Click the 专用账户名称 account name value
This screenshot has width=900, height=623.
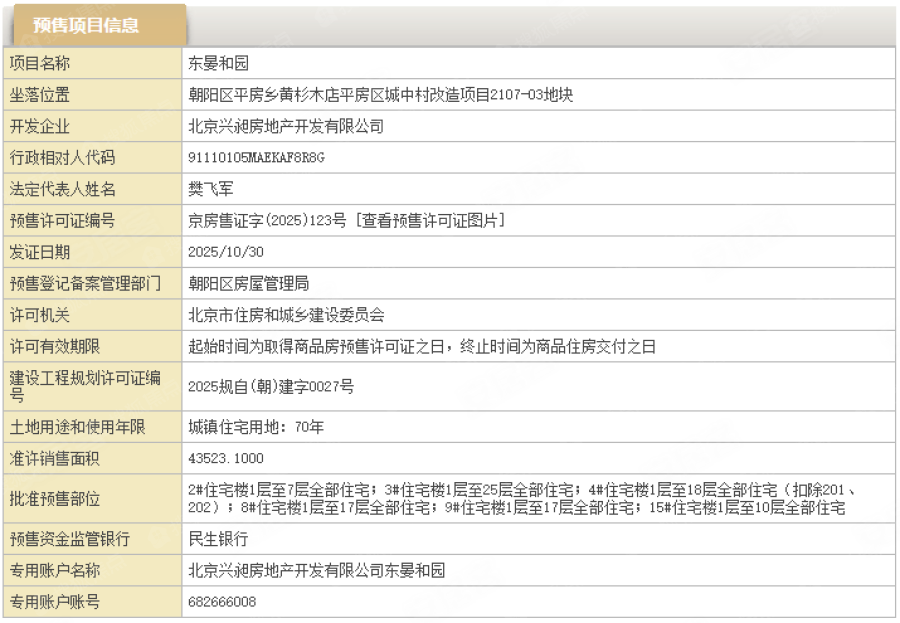[316, 570]
